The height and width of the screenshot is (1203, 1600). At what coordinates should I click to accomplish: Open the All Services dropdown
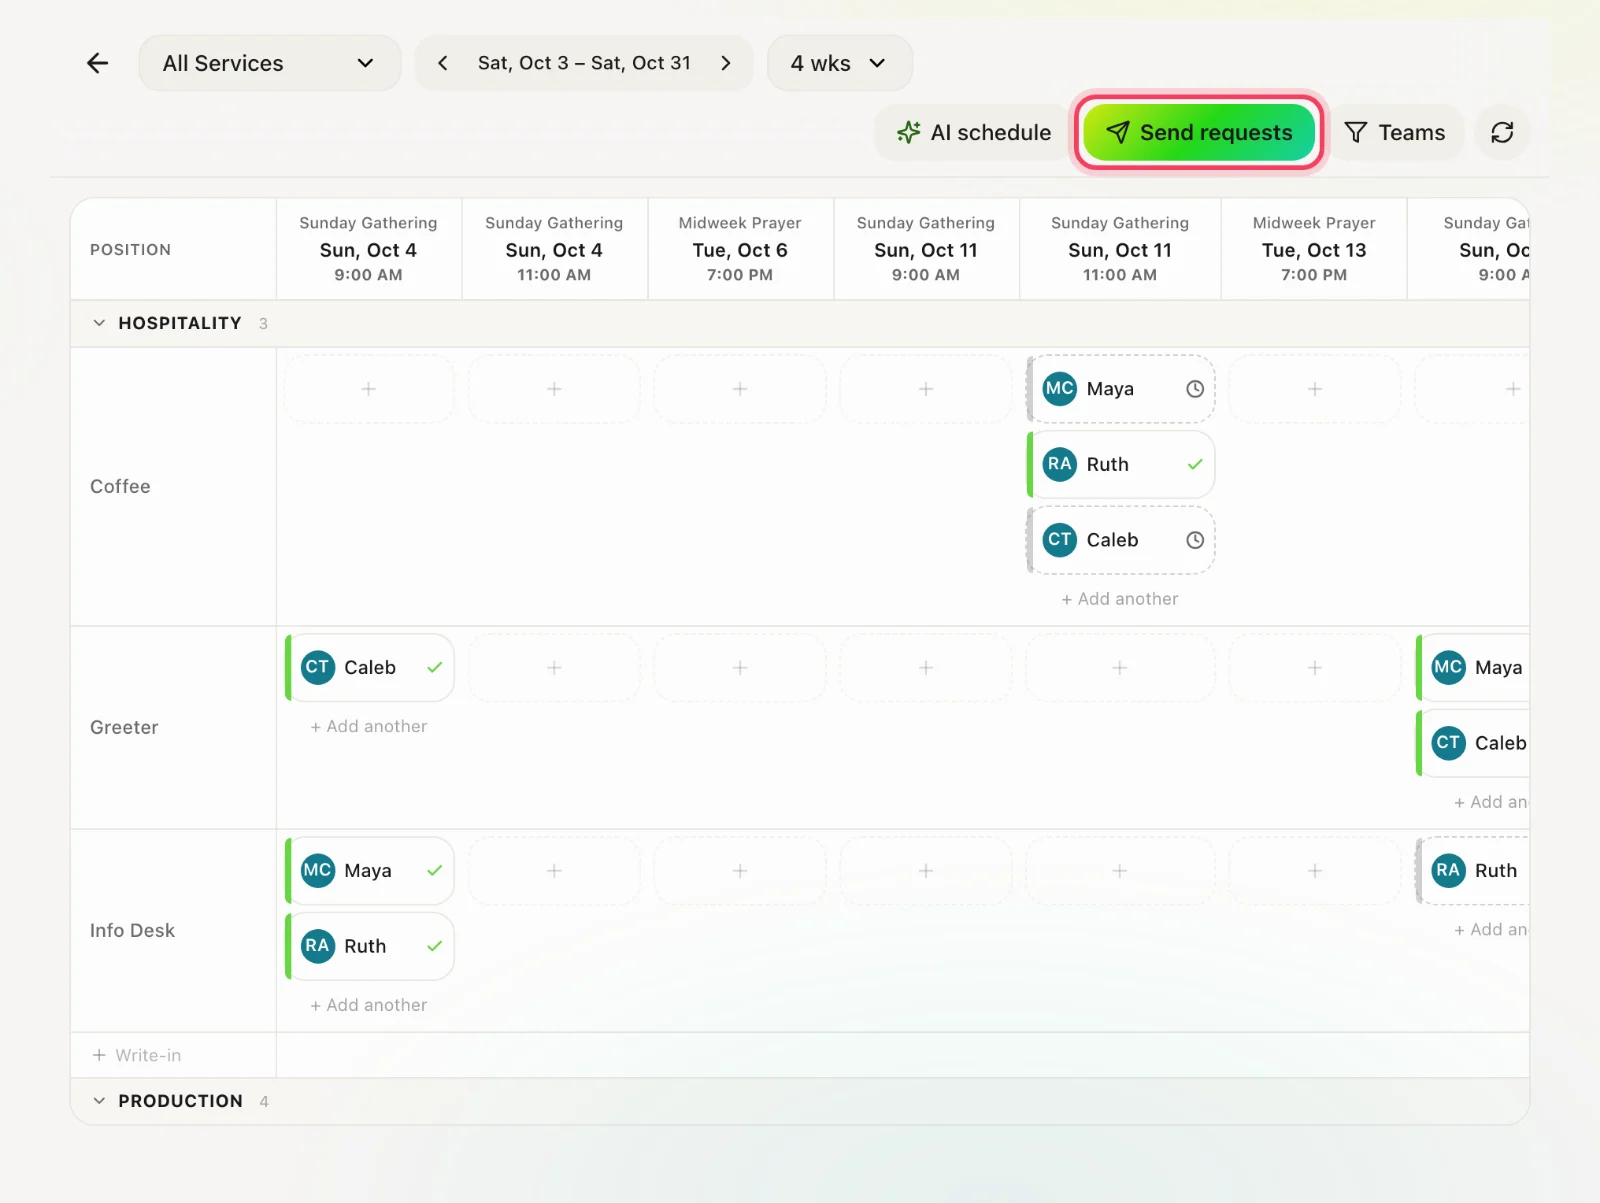click(x=269, y=63)
